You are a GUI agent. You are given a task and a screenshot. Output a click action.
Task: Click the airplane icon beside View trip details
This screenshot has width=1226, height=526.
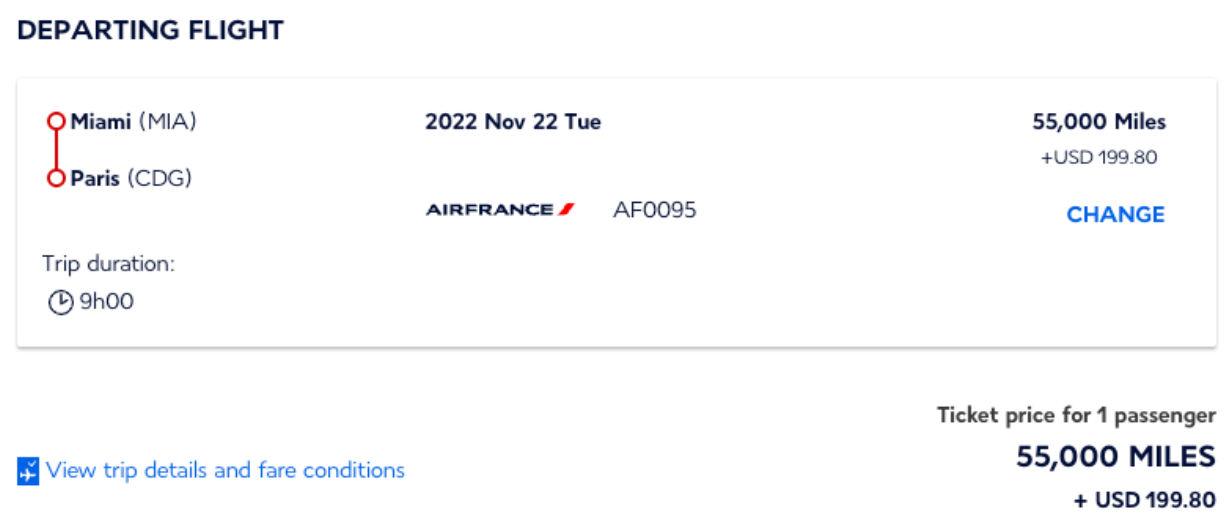(28, 470)
